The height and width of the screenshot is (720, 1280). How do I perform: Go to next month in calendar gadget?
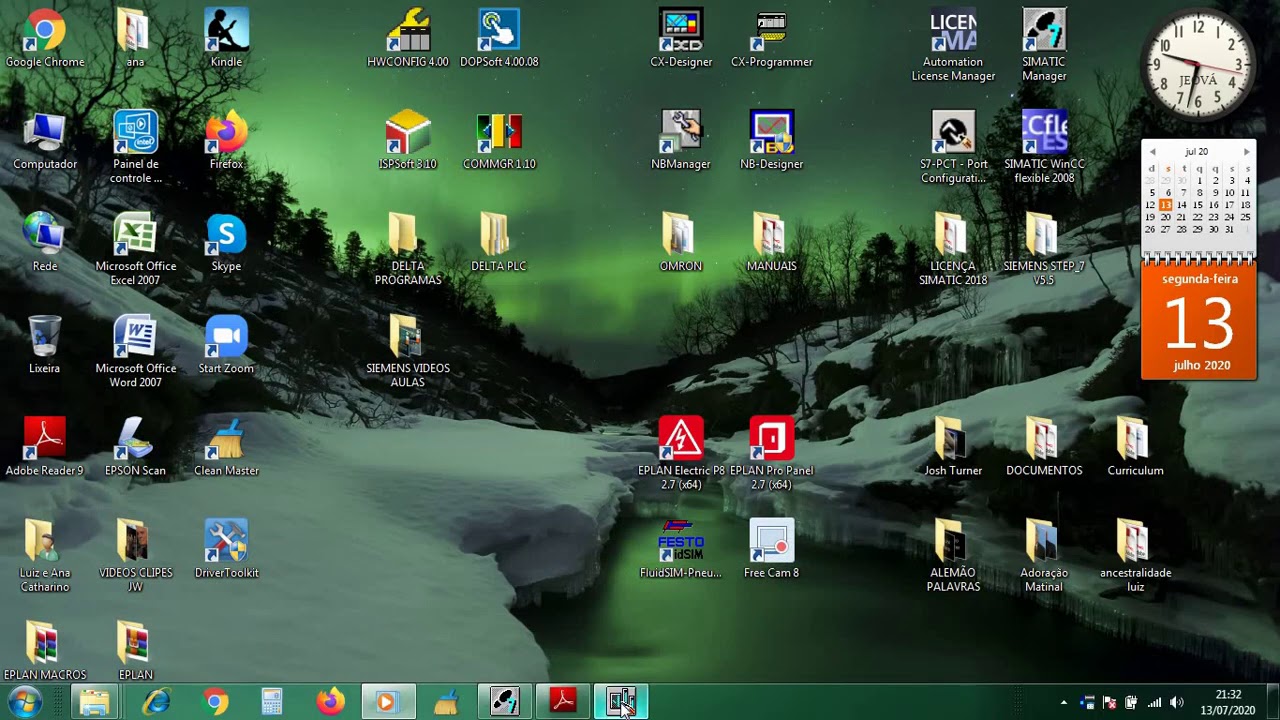pyautogui.click(x=1246, y=152)
